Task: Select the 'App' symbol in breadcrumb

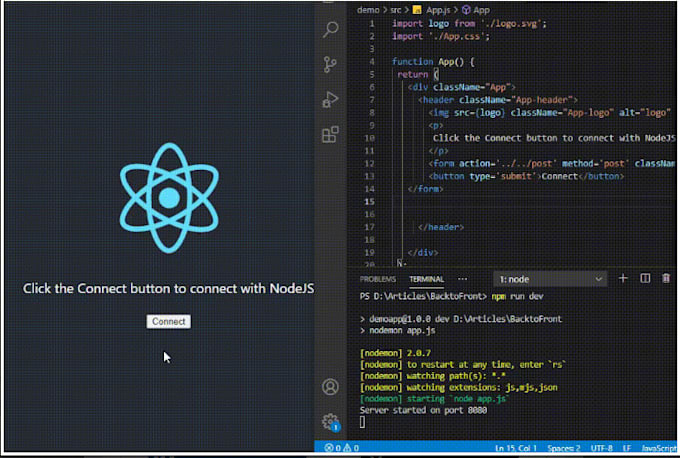Action: [476, 10]
